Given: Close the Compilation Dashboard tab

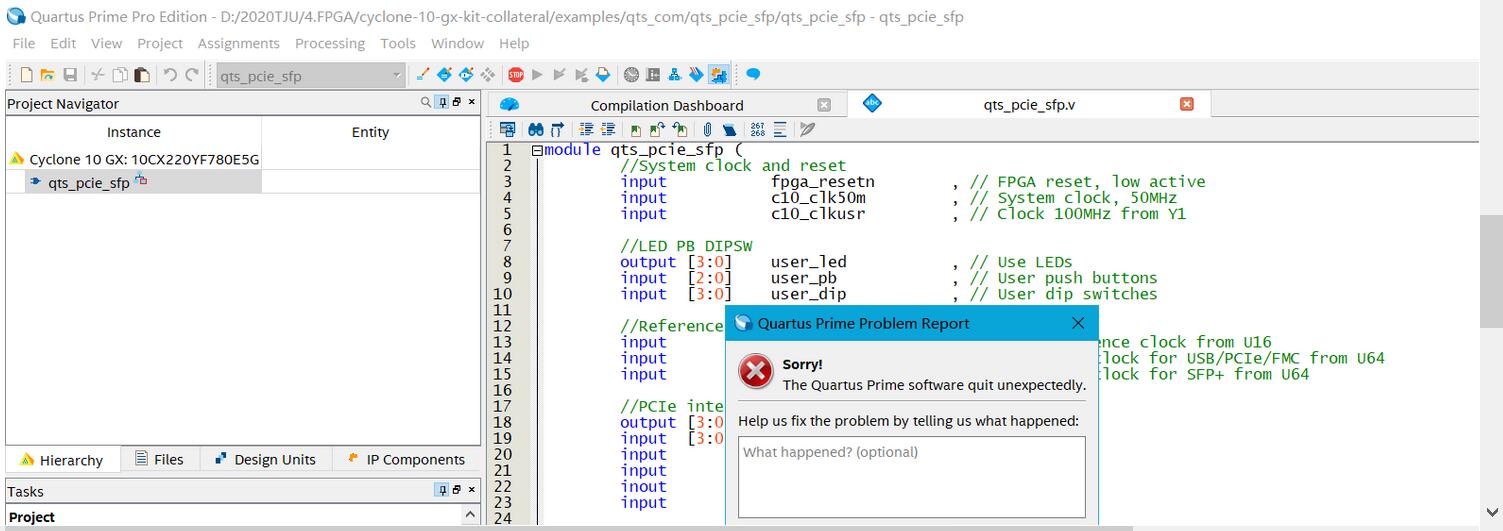Looking at the screenshot, I should [824, 104].
